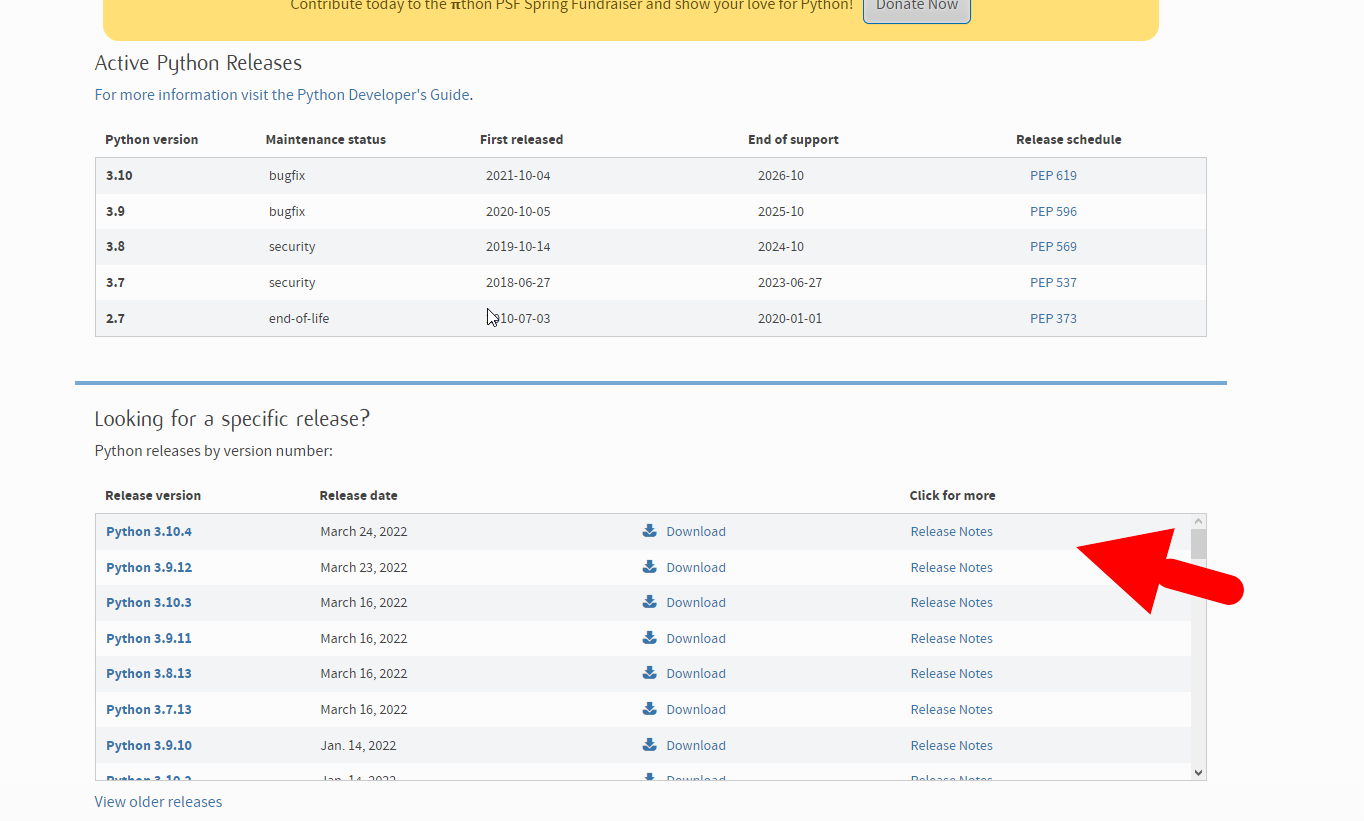
Task: Click download icon for Python 3.10.3
Action: tap(650, 602)
